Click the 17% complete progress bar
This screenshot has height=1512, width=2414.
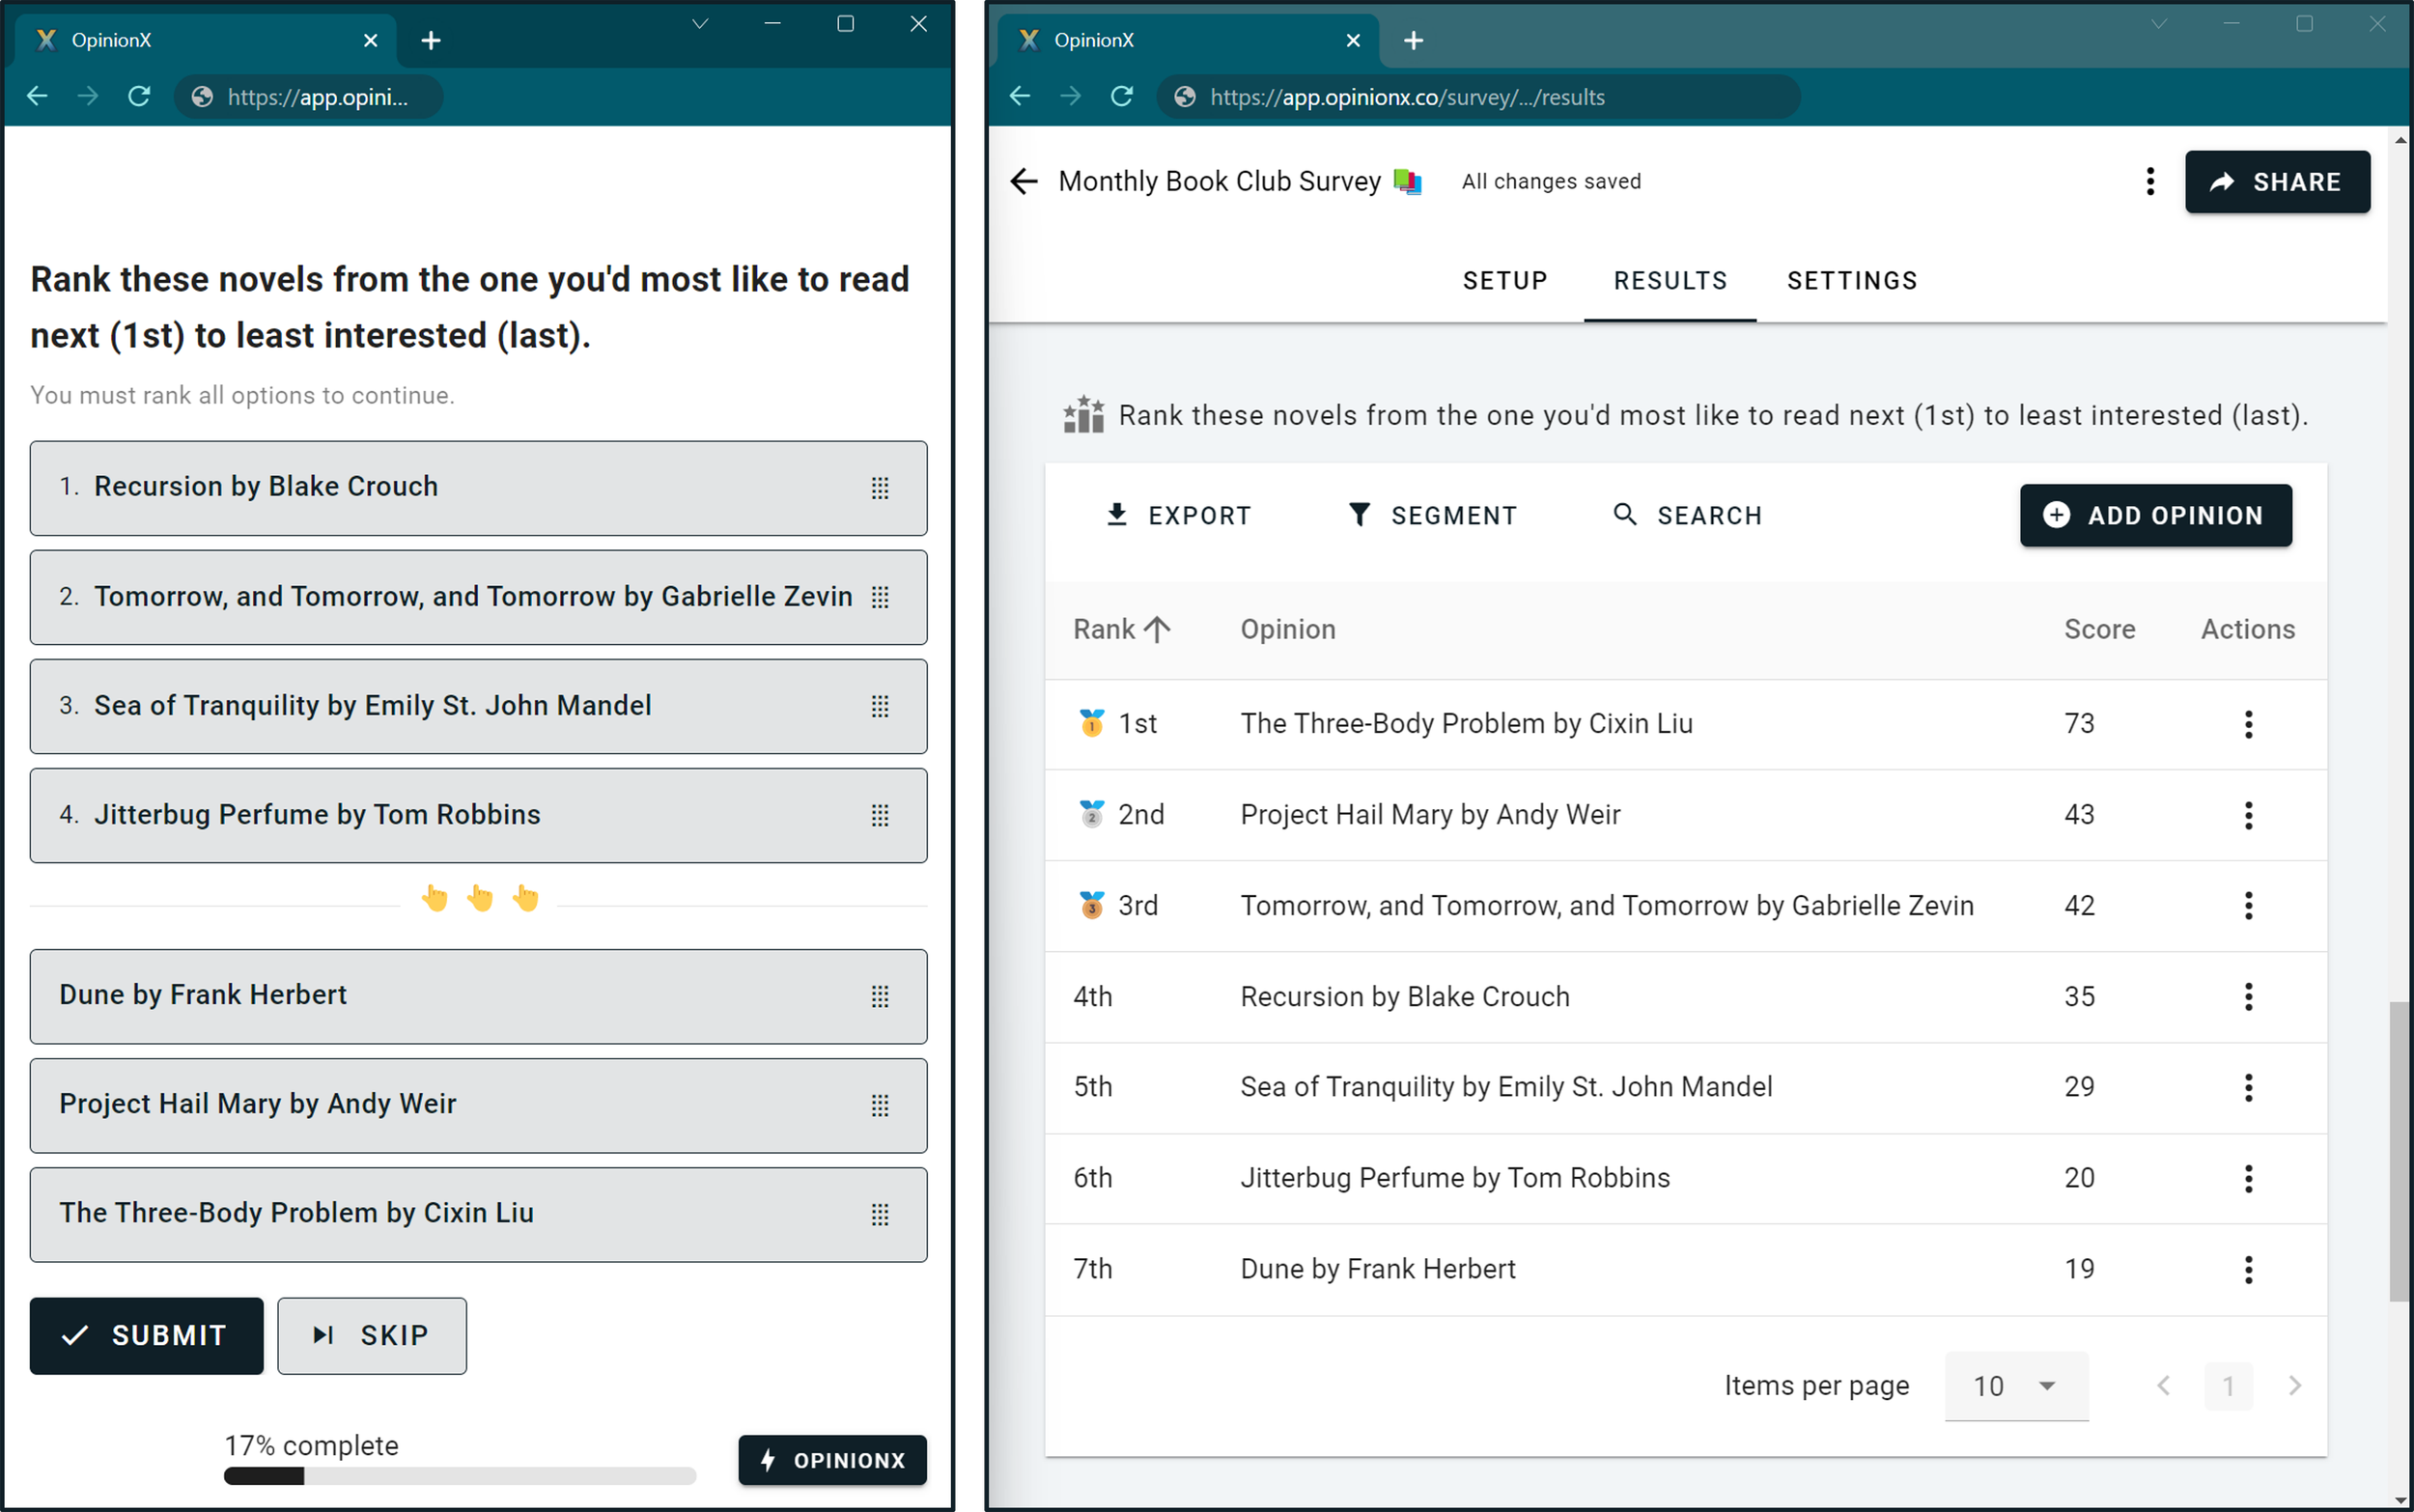pos(460,1476)
